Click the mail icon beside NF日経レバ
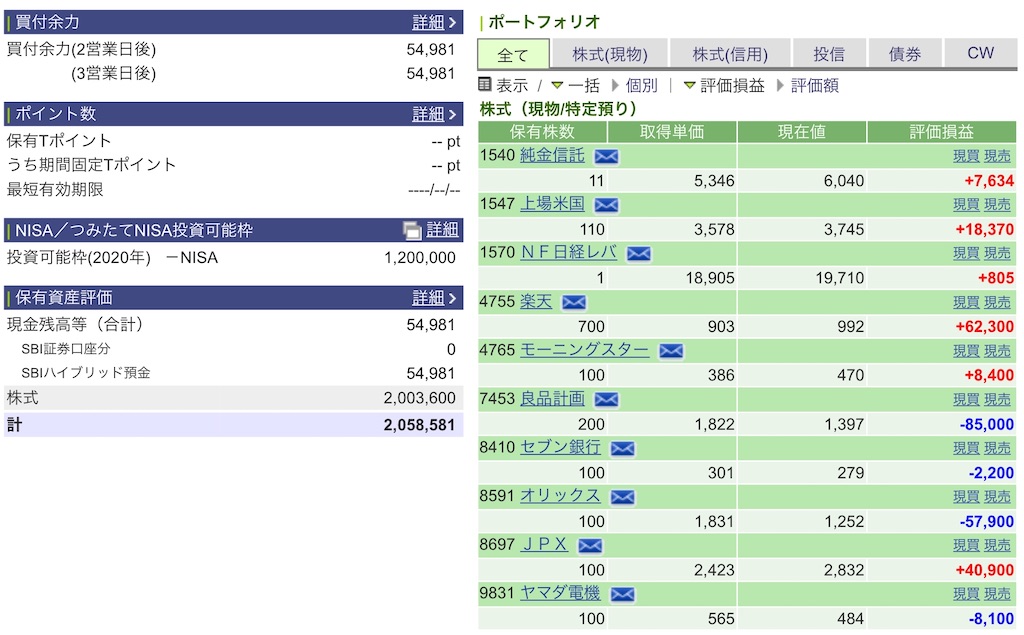Image resolution: width=1024 pixels, height=635 pixels. pos(638,253)
